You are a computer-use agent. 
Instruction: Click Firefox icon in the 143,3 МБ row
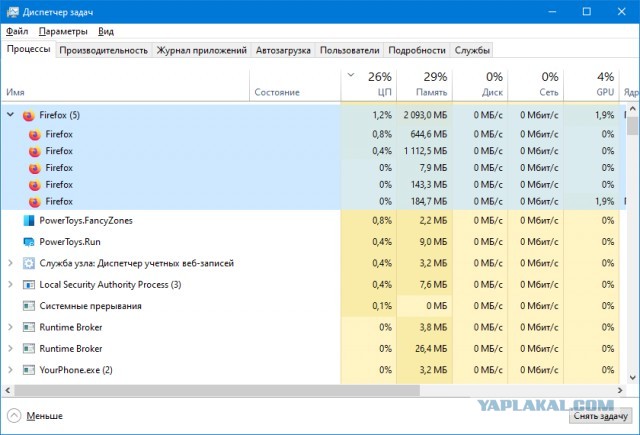[x=35, y=185]
